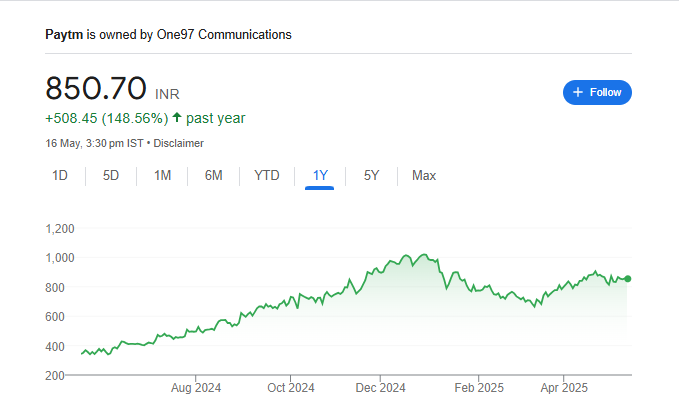Select the 1D time range tab

60,175
